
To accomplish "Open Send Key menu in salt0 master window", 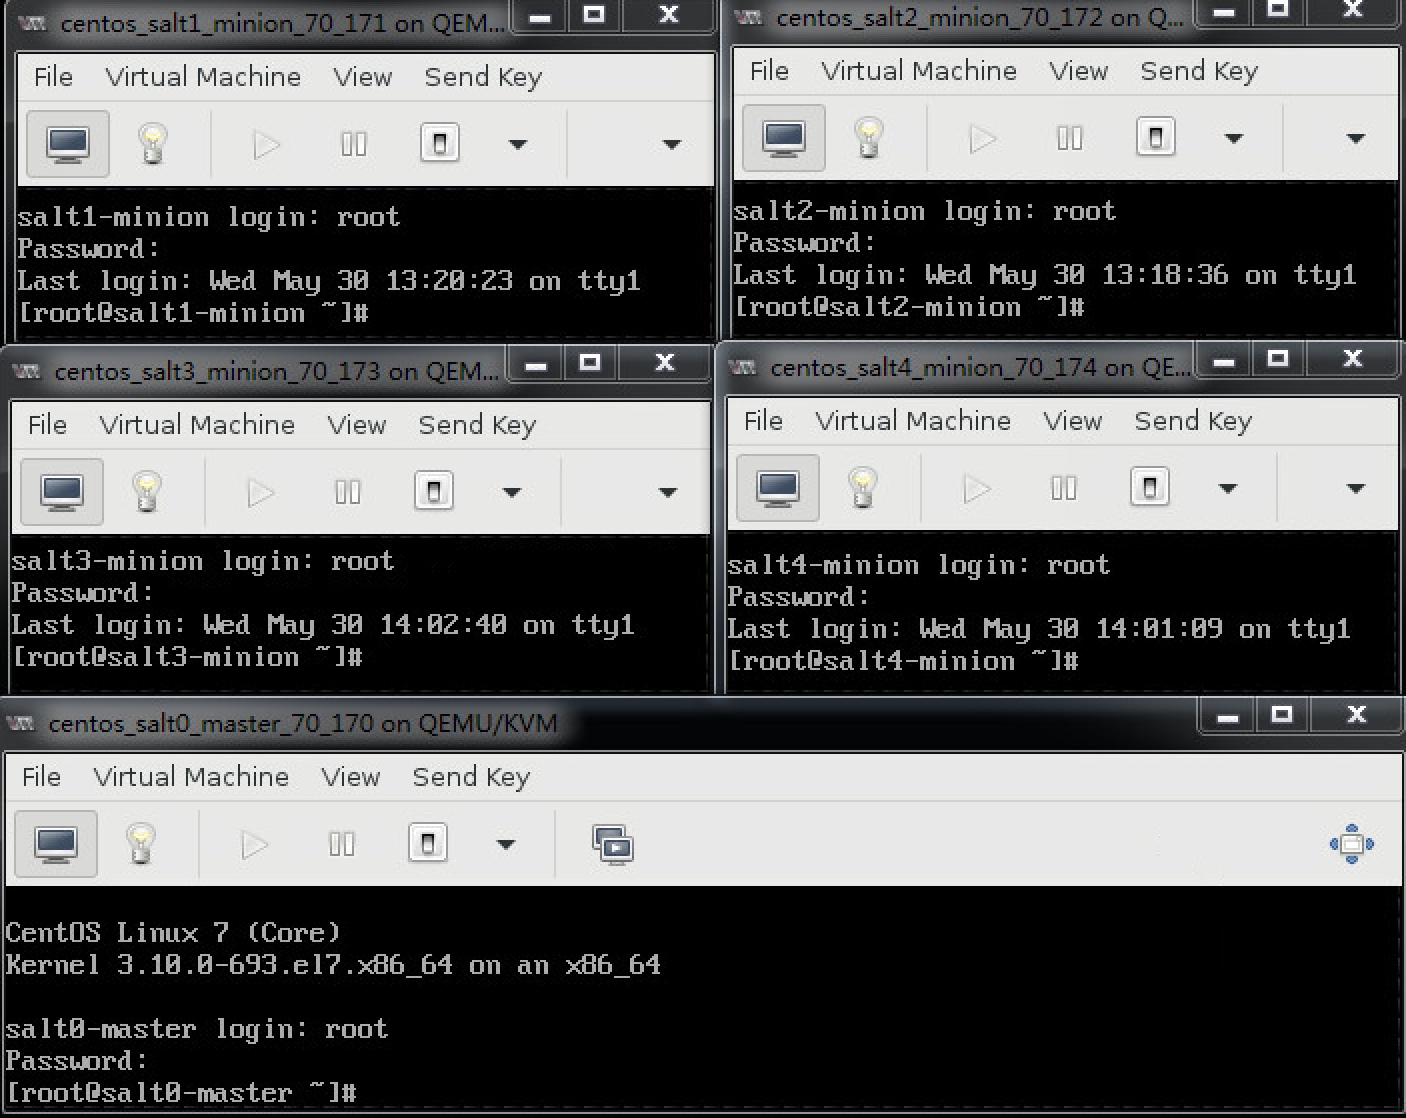I will click(x=471, y=777).
